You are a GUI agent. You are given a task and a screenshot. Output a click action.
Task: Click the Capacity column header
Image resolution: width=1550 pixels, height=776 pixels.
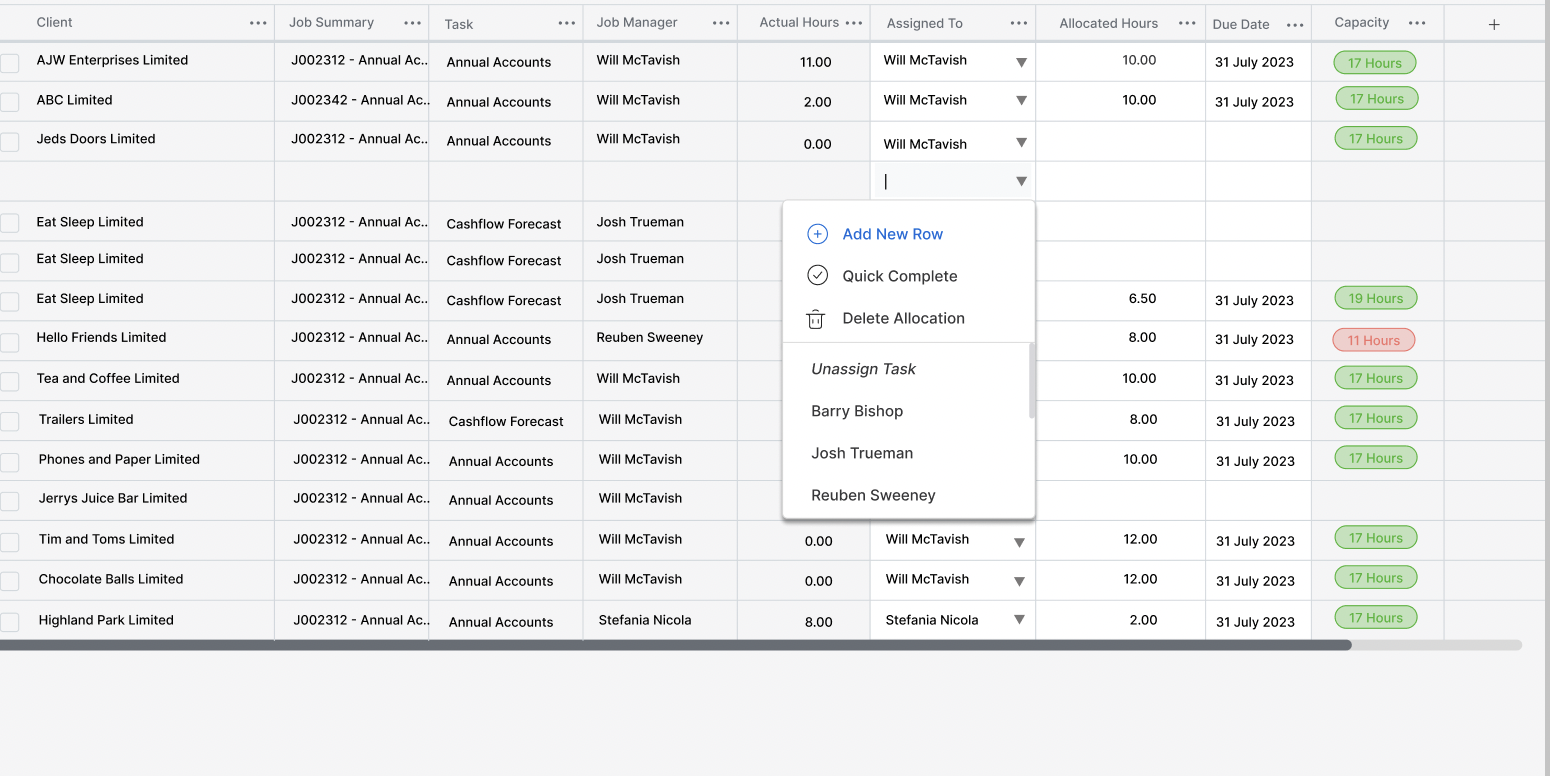(x=1362, y=22)
